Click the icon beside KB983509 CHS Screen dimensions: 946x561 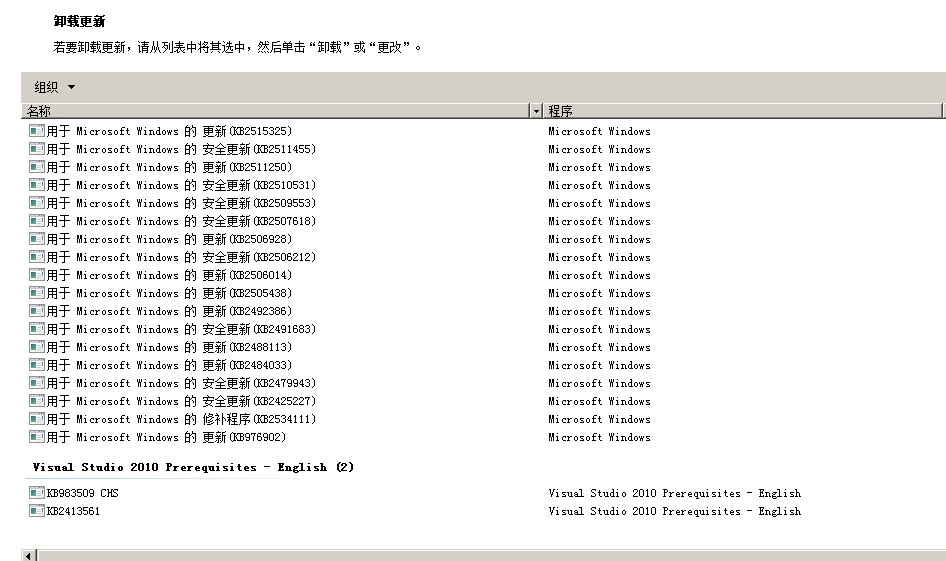click(37, 493)
